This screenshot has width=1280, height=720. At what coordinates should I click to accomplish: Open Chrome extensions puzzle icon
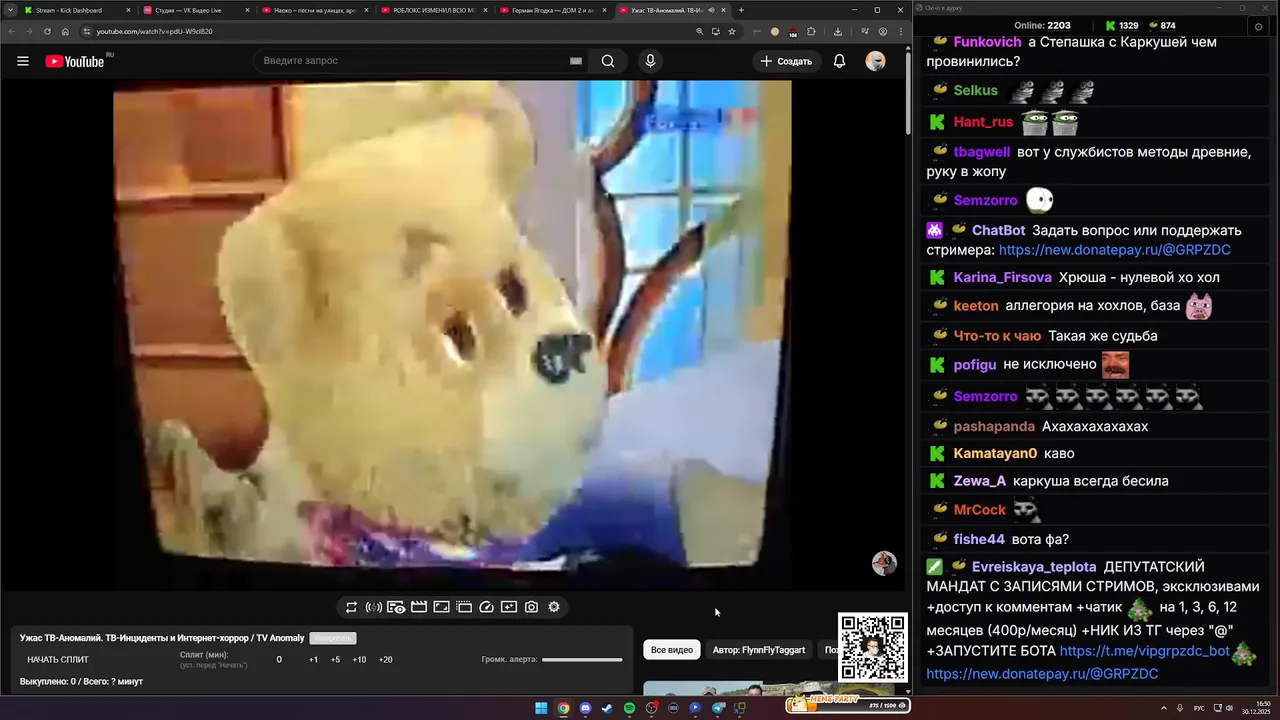811,31
